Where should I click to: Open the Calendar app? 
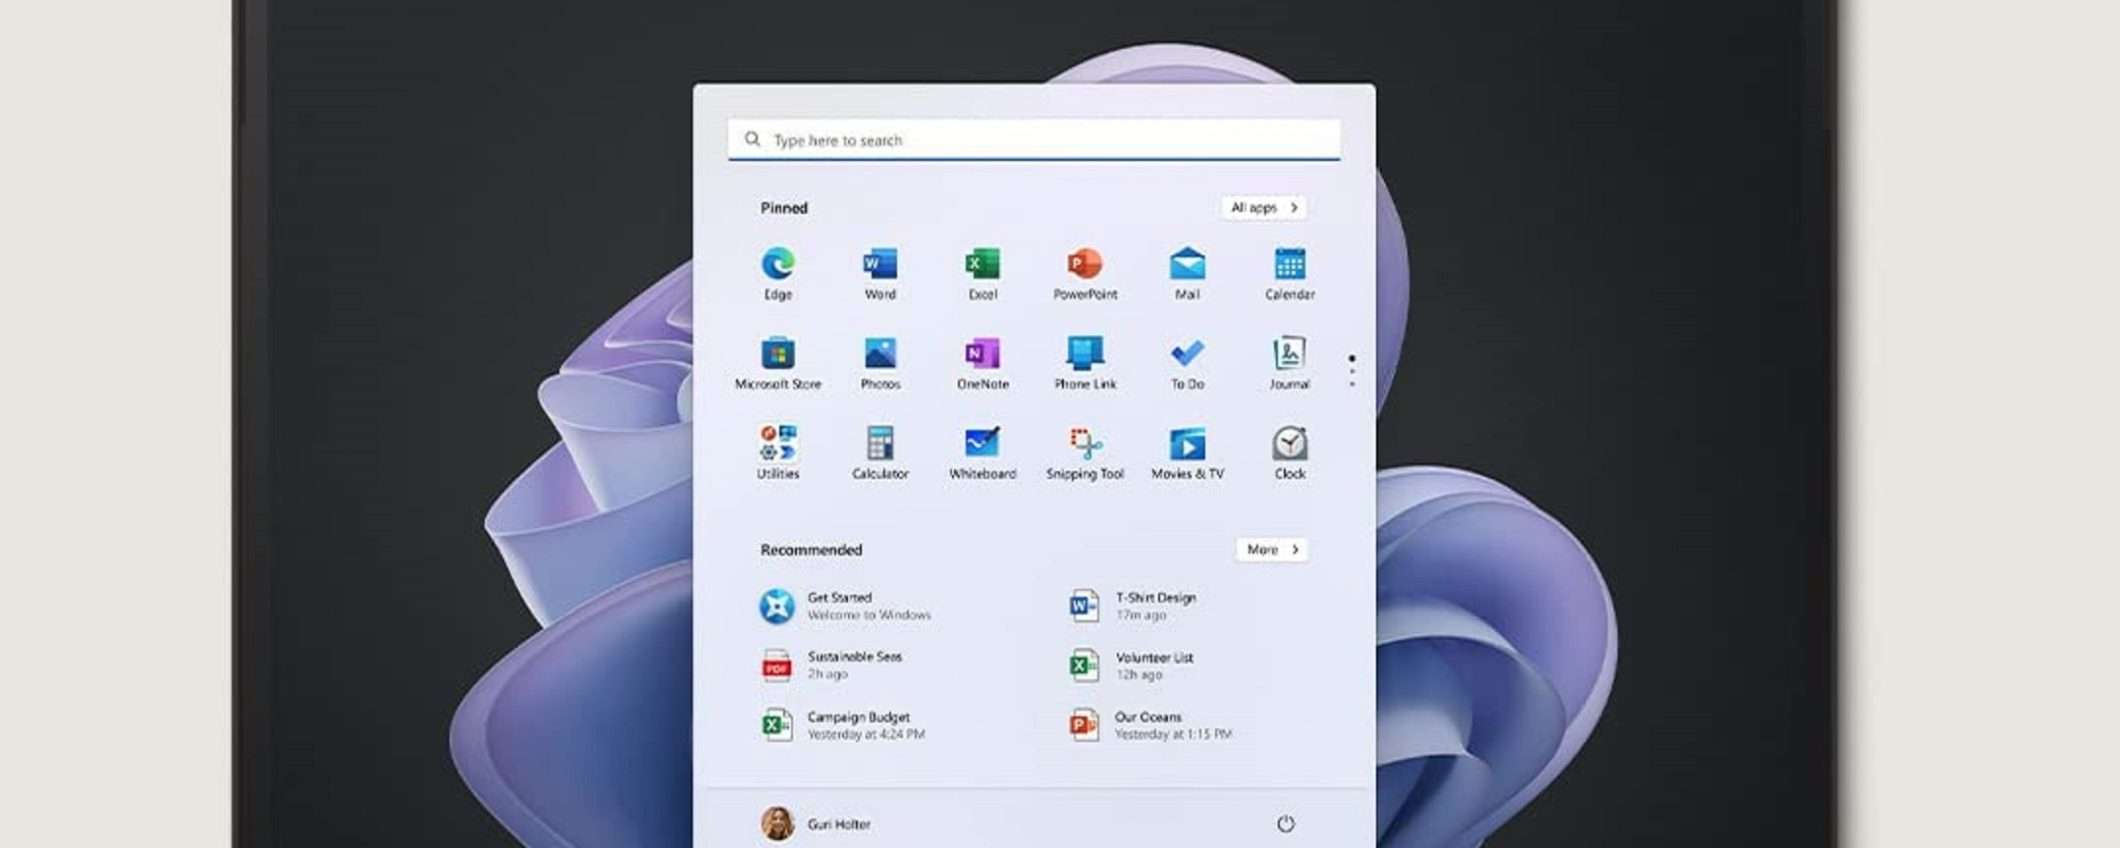click(x=1290, y=273)
